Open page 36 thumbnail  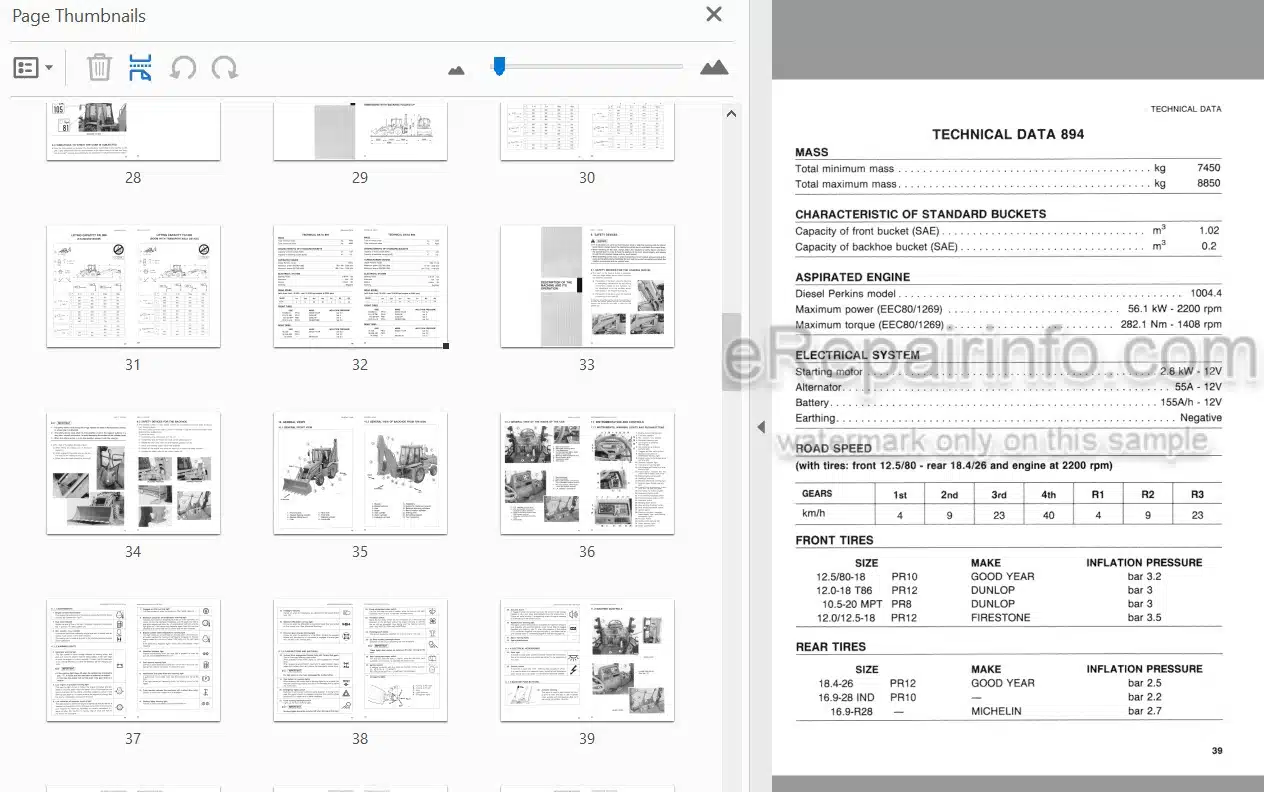[587, 473]
